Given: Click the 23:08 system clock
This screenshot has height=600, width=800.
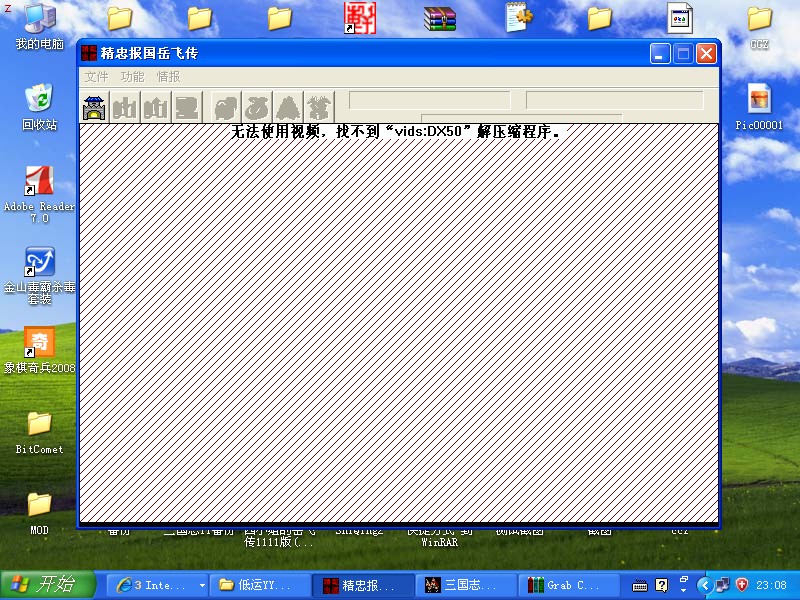Looking at the screenshot, I should (x=771, y=585).
